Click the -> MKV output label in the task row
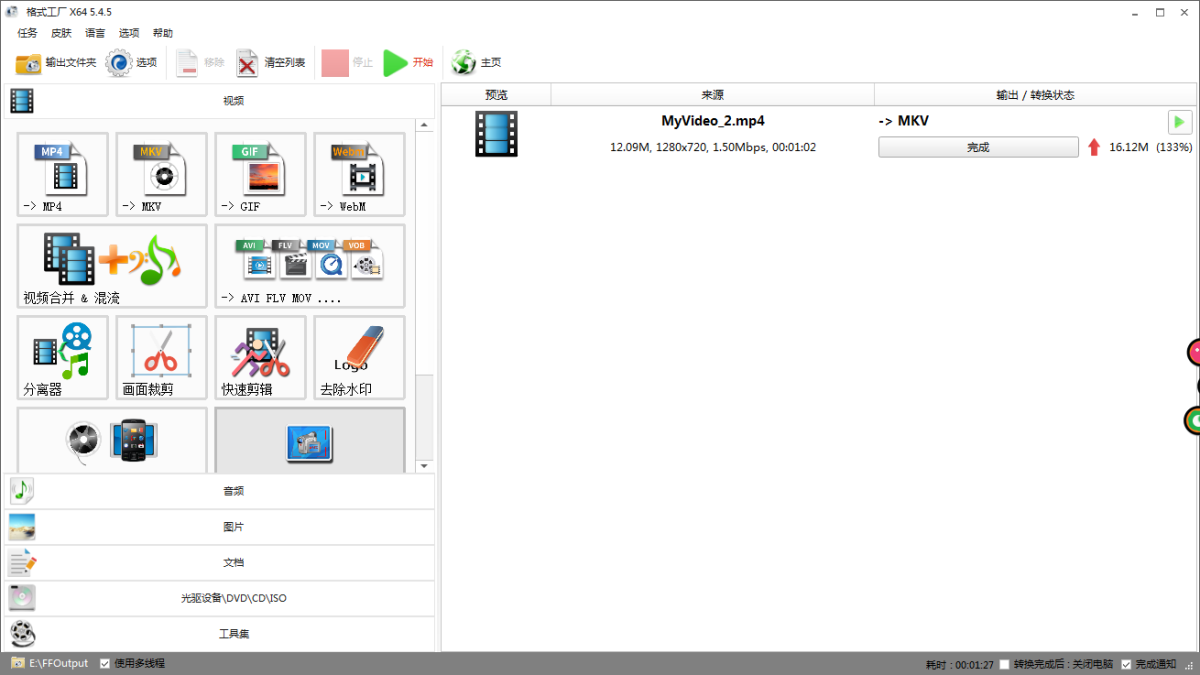Viewport: 1200px width, 675px height. 903,120
